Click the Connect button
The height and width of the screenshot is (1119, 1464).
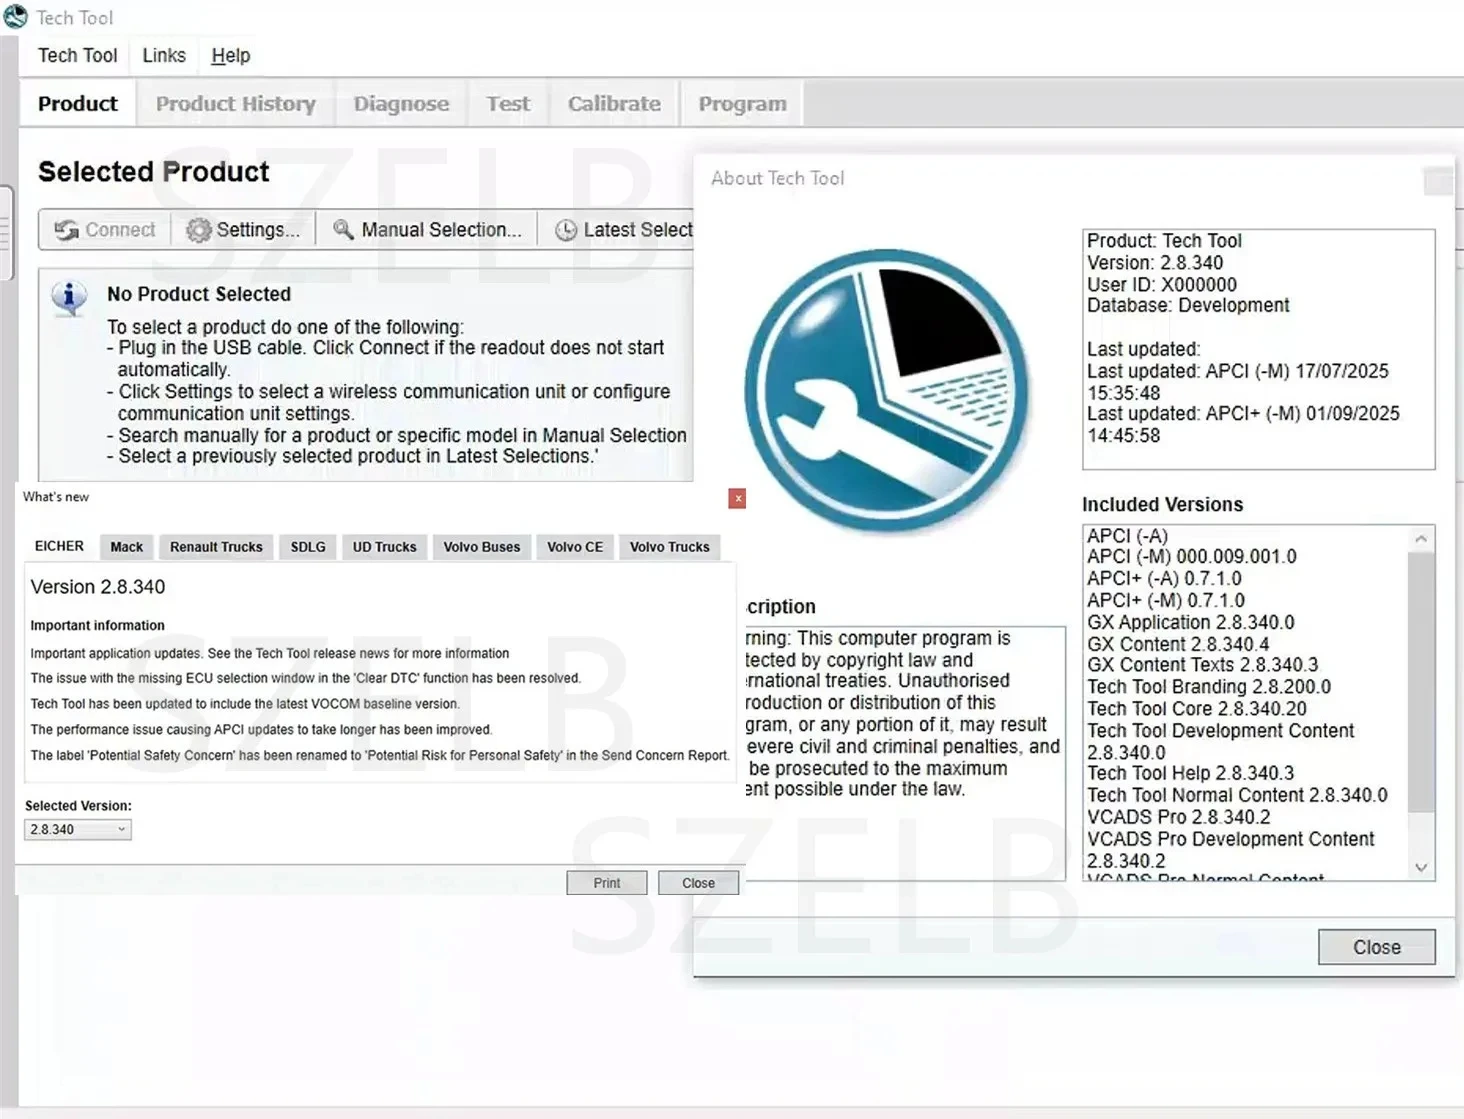(x=105, y=230)
